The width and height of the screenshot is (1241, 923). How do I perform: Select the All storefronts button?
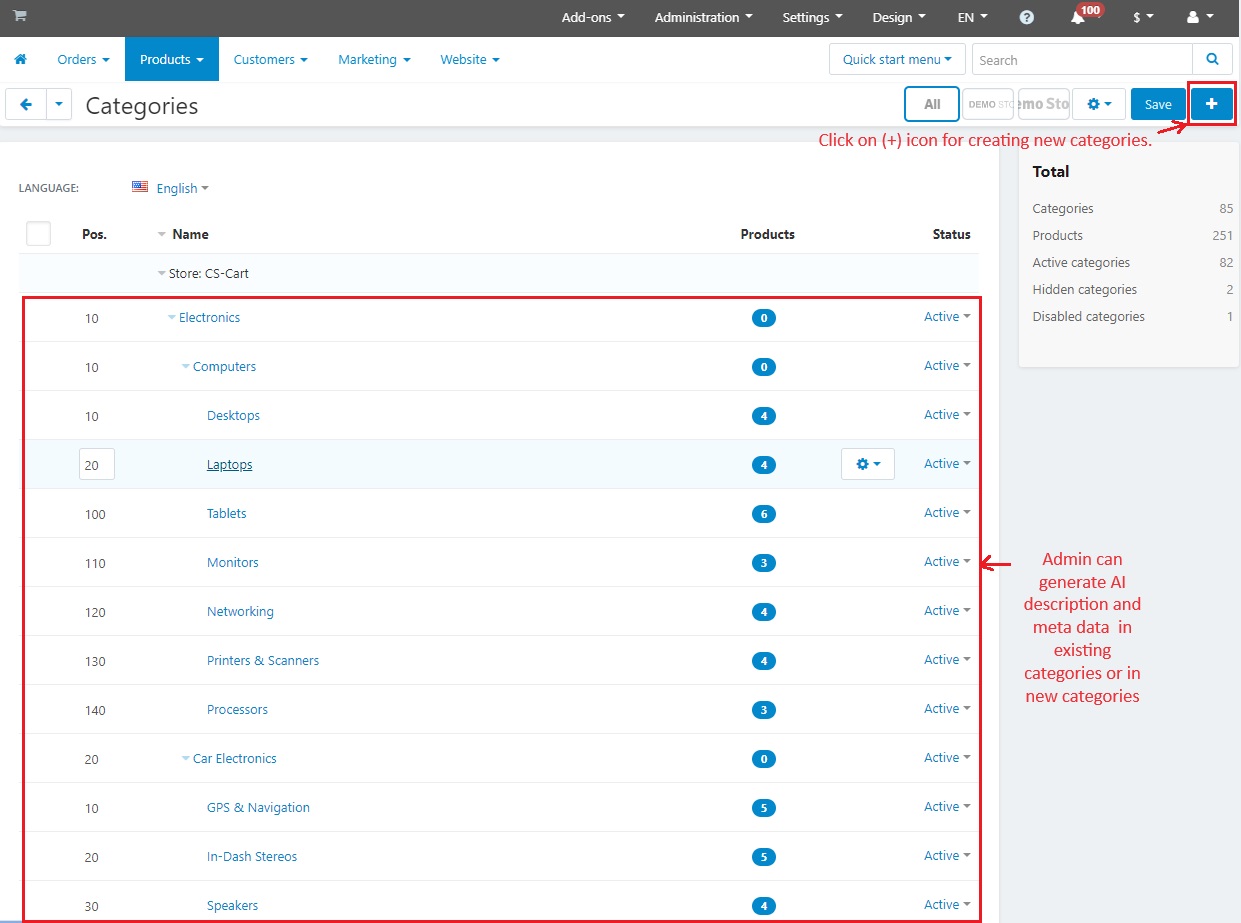(932, 104)
